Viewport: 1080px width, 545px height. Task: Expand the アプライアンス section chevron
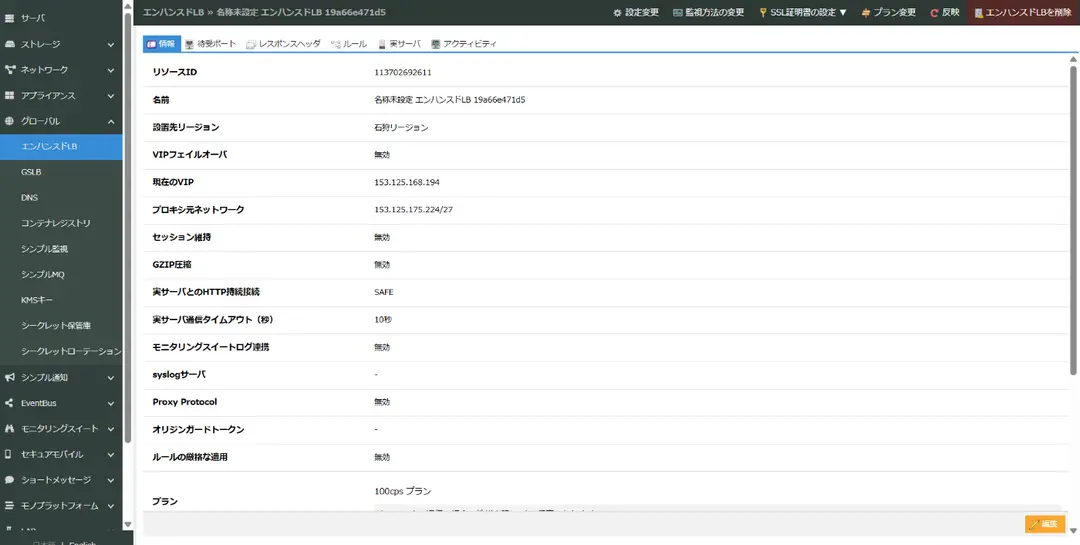[x=111, y=96]
